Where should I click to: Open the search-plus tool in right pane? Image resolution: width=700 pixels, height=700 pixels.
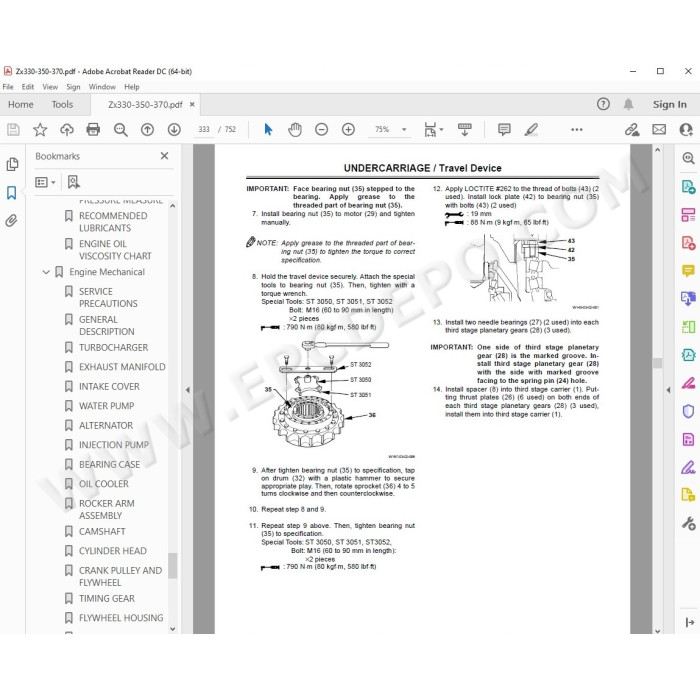point(688,158)
